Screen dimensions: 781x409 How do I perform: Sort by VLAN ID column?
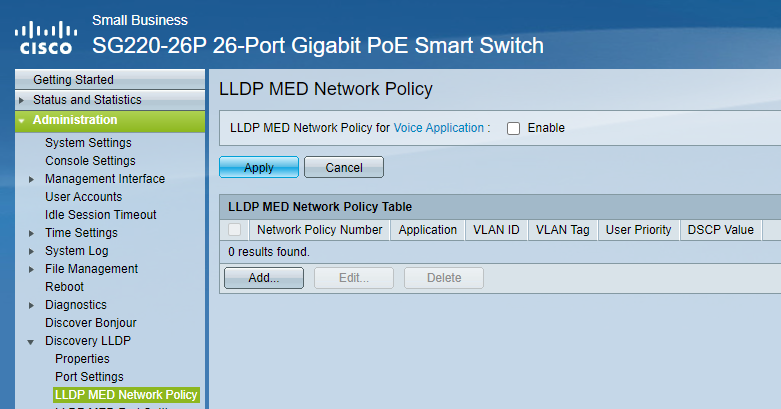[496, 230]
